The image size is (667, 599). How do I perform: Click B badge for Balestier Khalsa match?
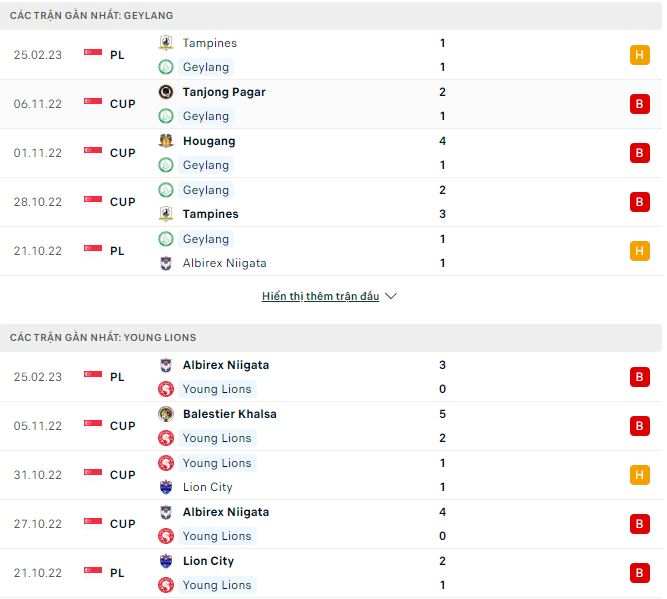(x=639, y=426)
